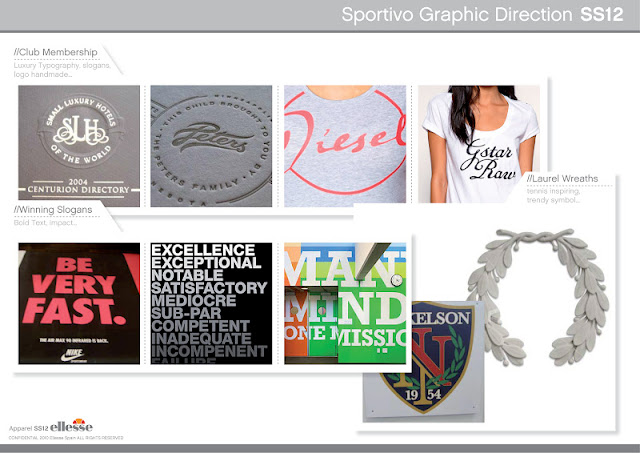This screenshot has width=640, height=453.
Task: Click the Gstar Raw white t-shirt photo
Action: (x=478, y=144)
